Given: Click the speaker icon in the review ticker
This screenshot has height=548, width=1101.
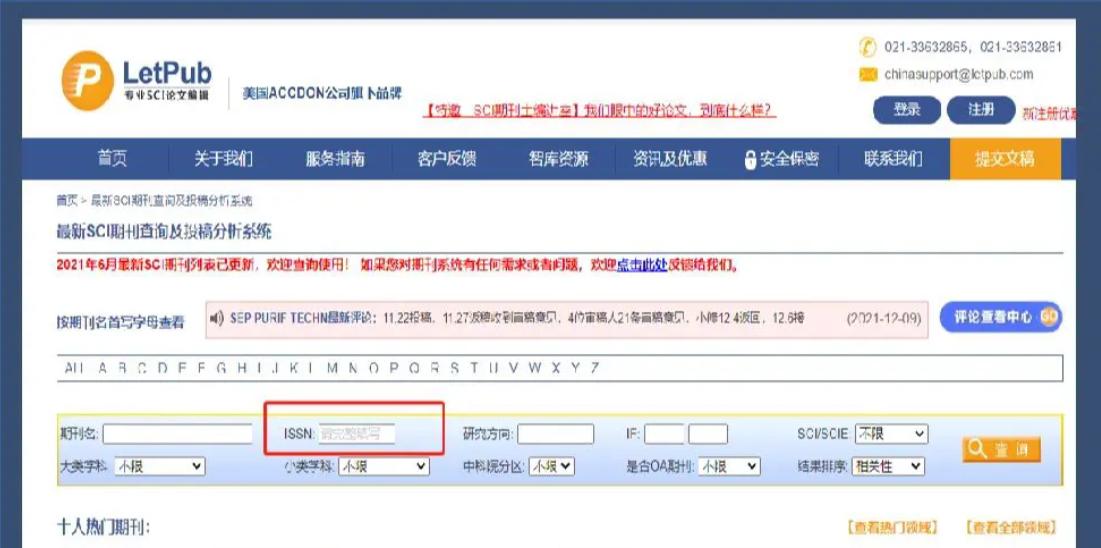Looking at the screenshot, I should (x=217, y=318).
